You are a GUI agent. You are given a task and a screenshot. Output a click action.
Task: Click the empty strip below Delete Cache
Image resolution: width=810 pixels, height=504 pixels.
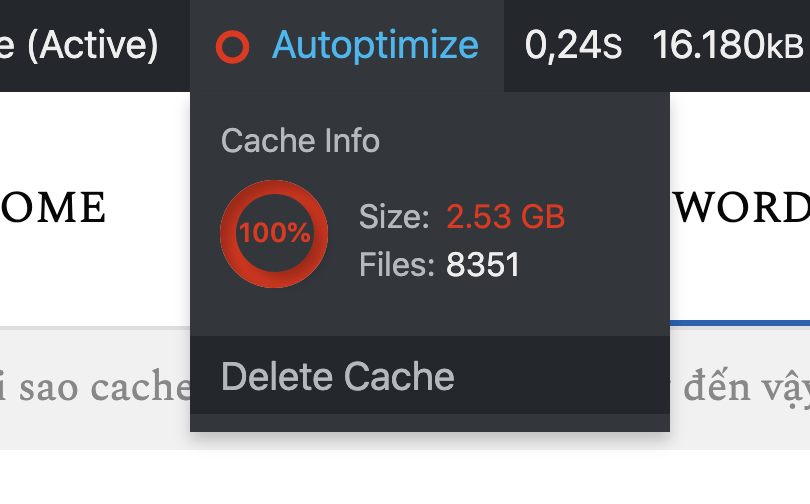[430, 423]
